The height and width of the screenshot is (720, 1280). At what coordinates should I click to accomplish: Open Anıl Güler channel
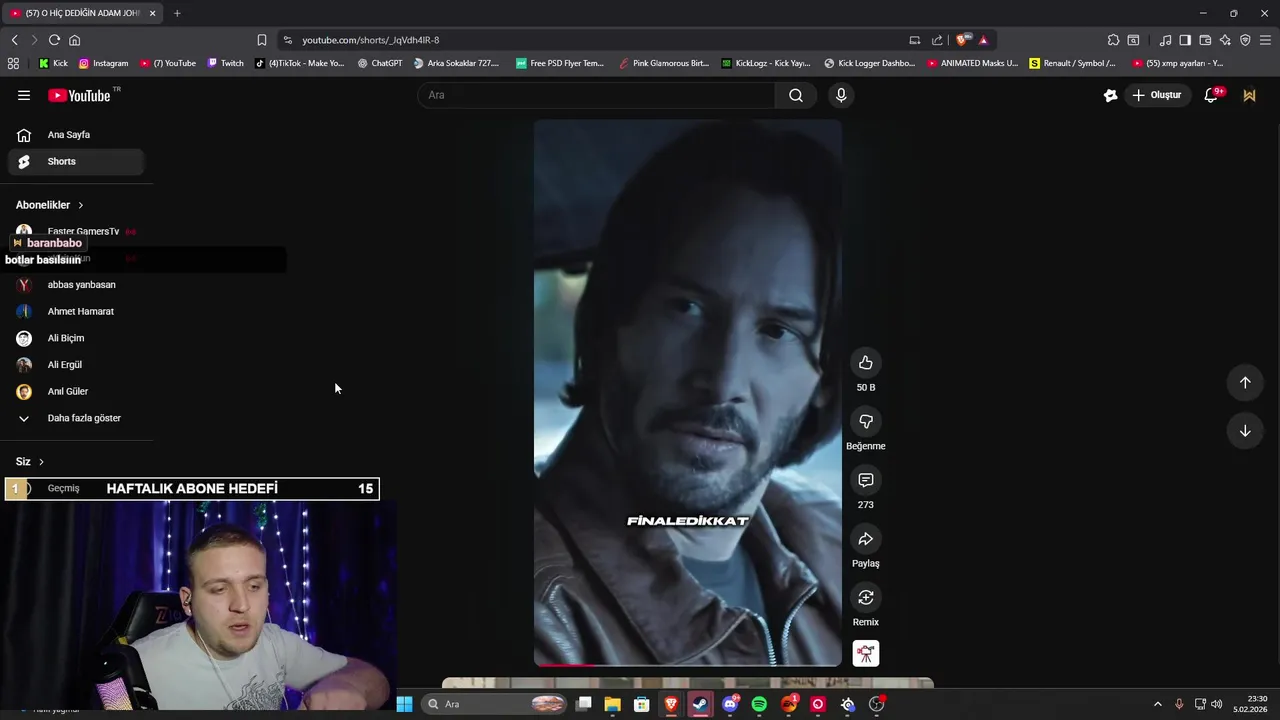coord(76,391)
